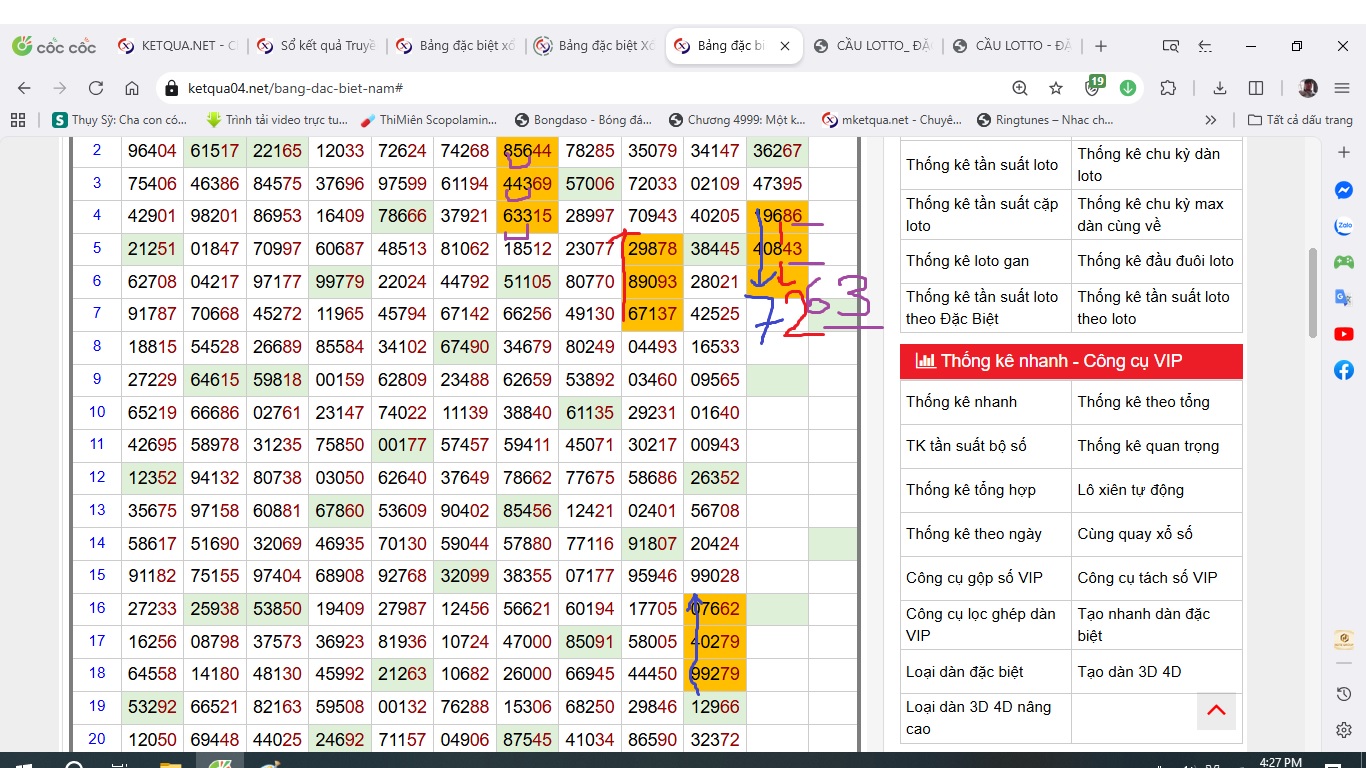Open Messenger in the browser sidebar
This screenshot has width=1366, height=768.
1344,190
